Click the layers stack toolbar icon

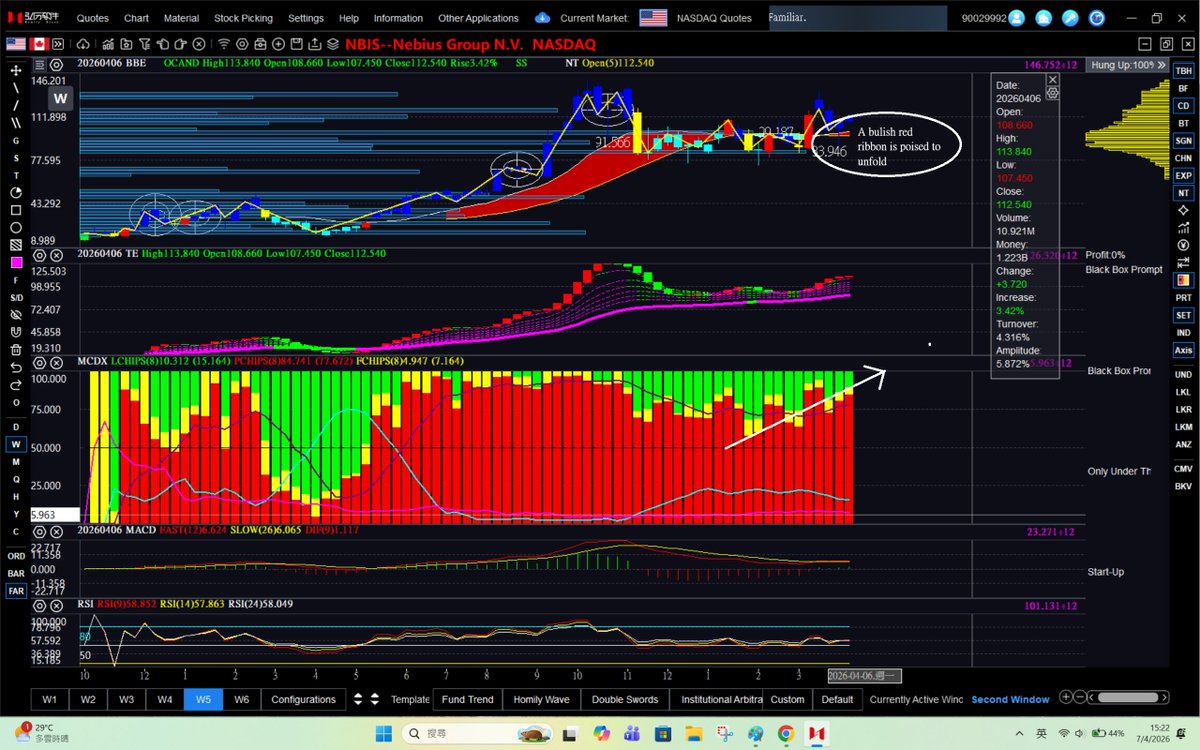click(x=332, y=44)
